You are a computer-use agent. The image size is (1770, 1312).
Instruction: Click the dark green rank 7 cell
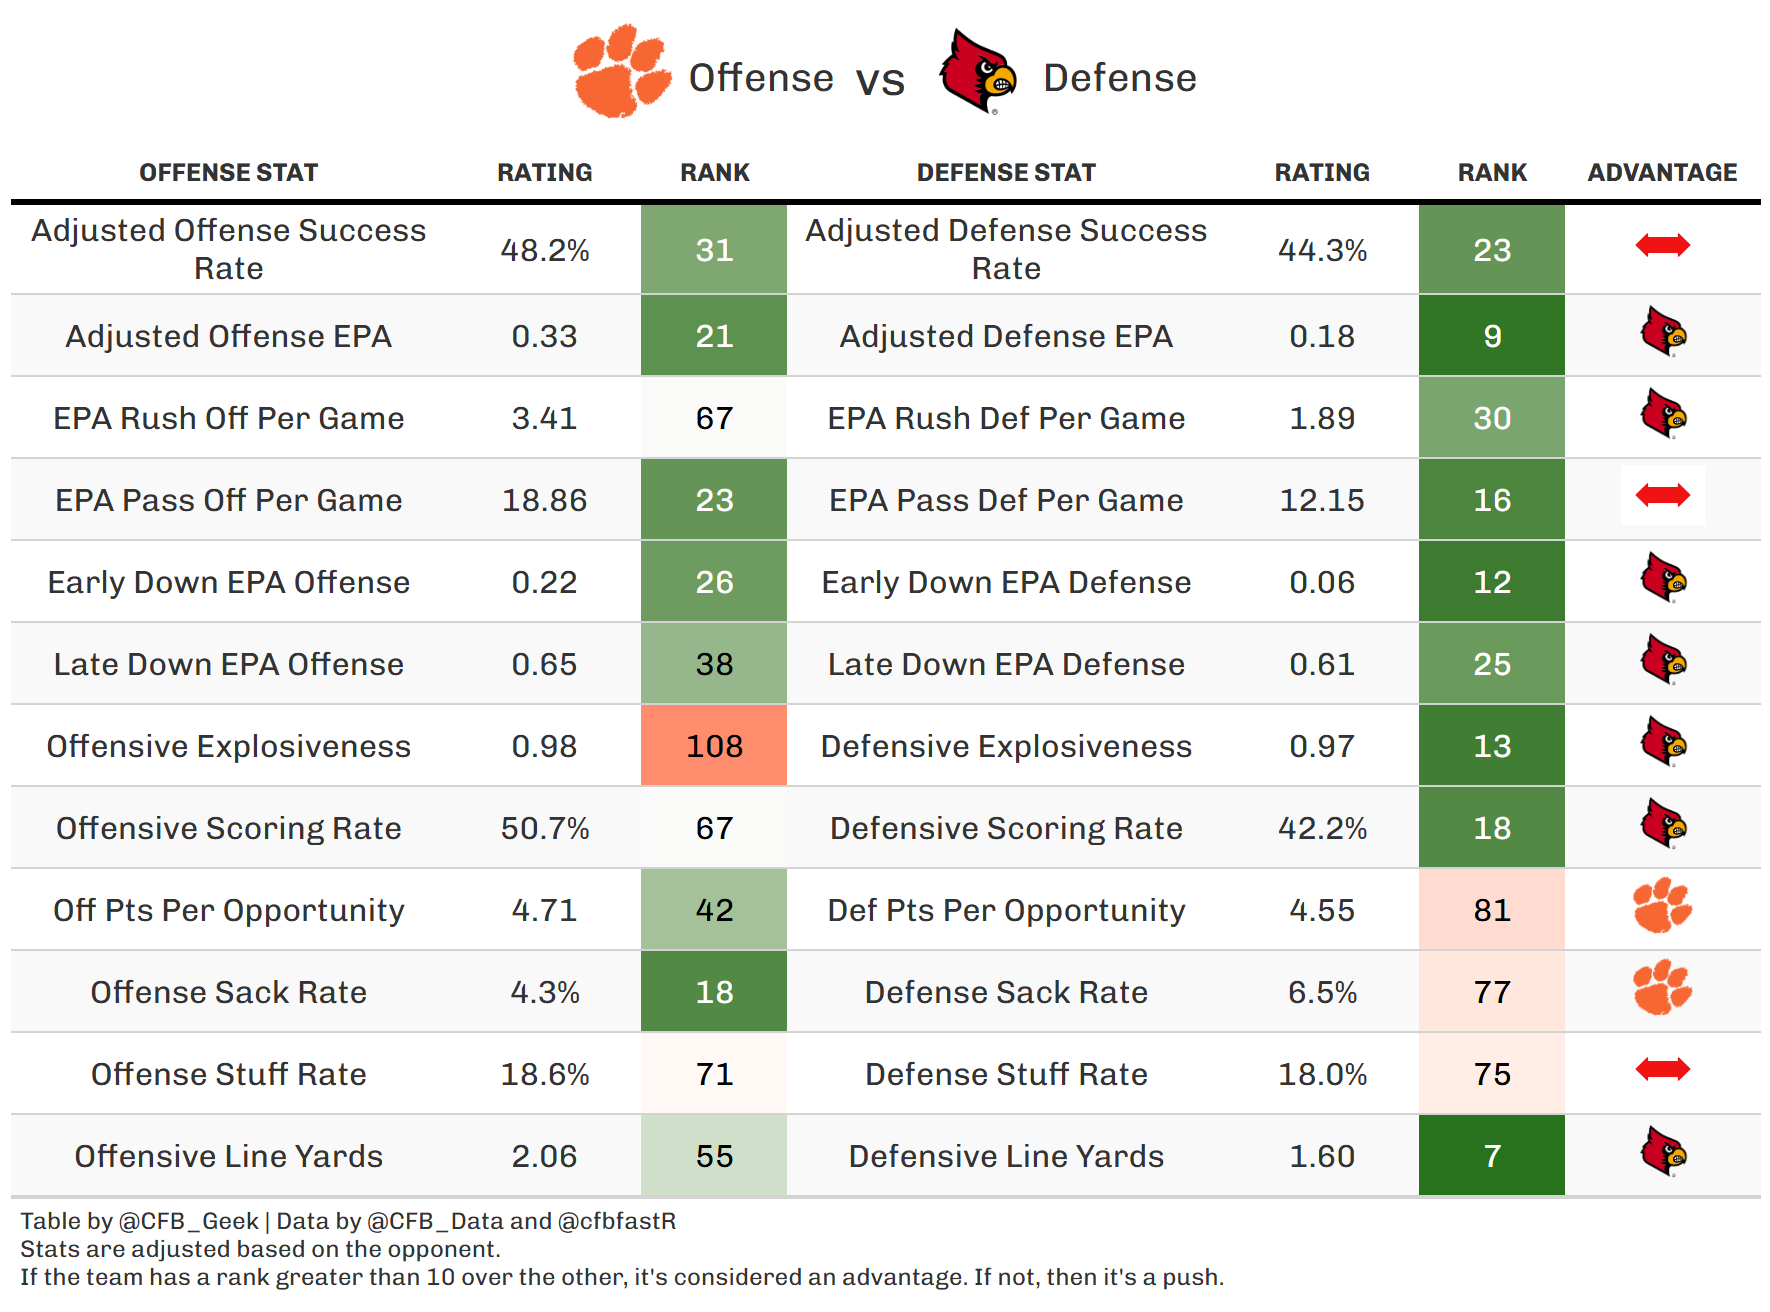click(x=1491, y=1156)
